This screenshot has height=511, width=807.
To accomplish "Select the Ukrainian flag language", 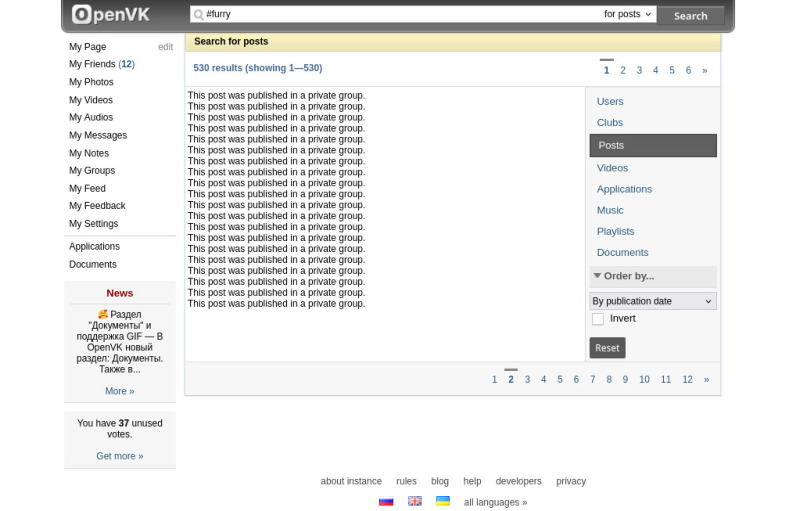I will coord(443,501).
